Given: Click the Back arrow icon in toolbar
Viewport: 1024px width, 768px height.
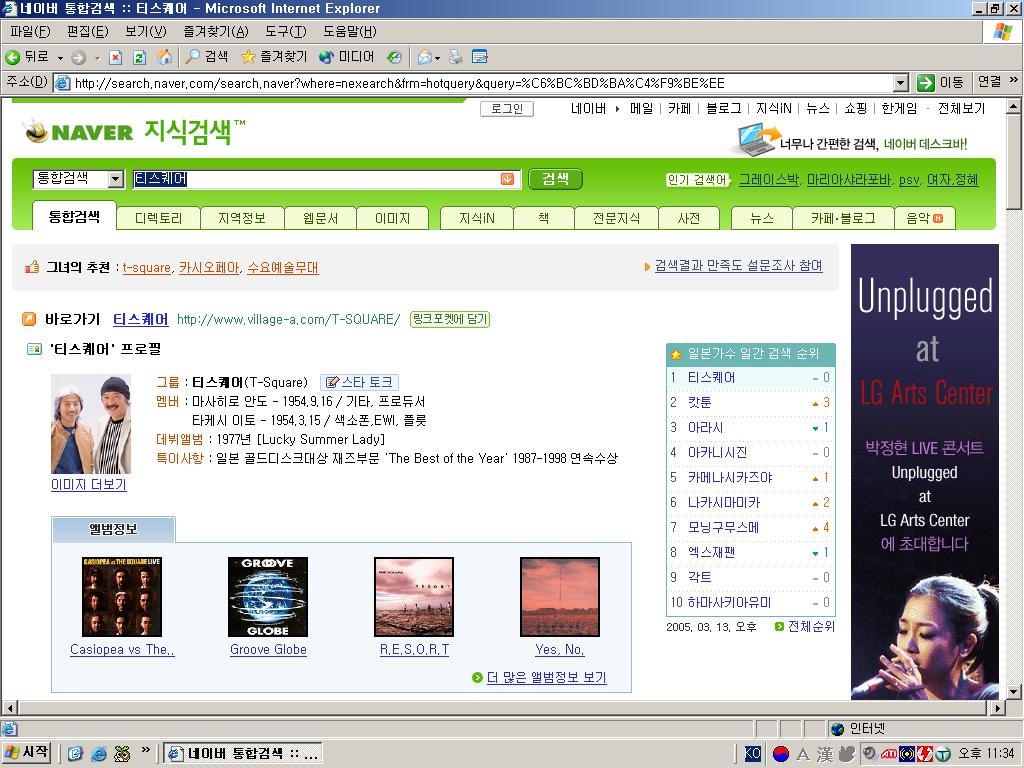Looking at the screenshot, I should pyautogui.click(x=12, y=57).
